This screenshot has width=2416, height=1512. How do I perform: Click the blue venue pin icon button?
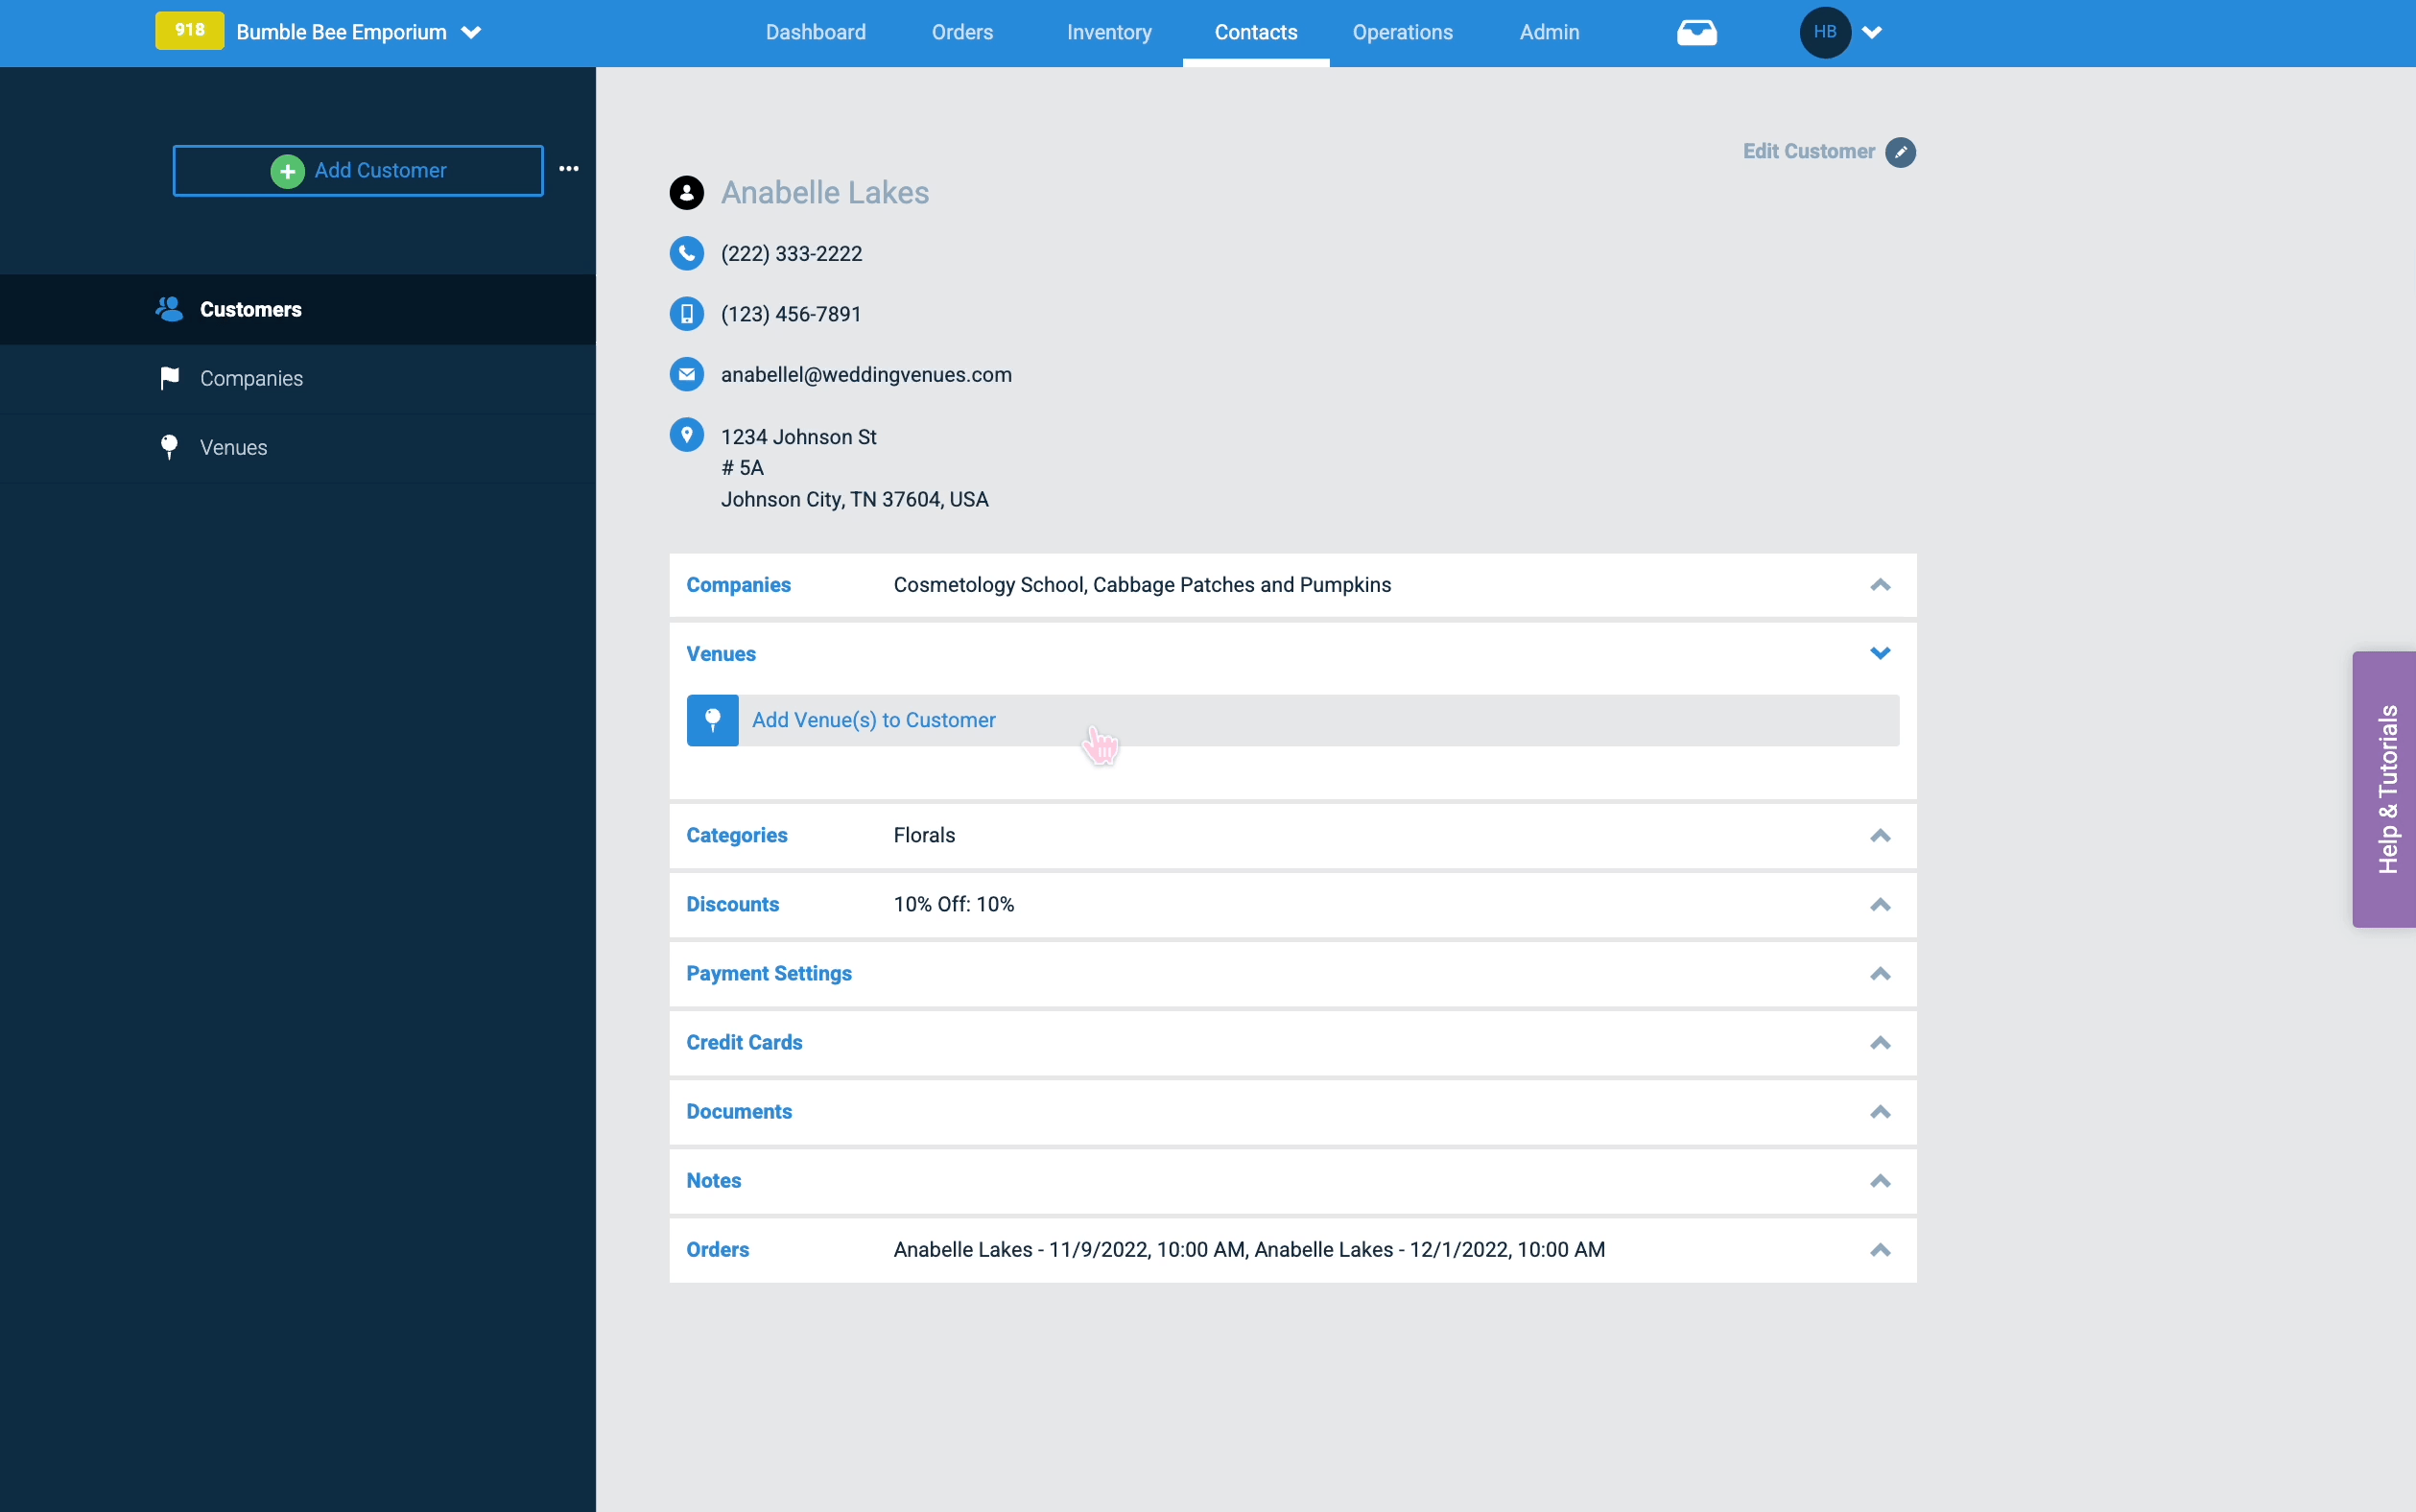[x=713, y=720]
